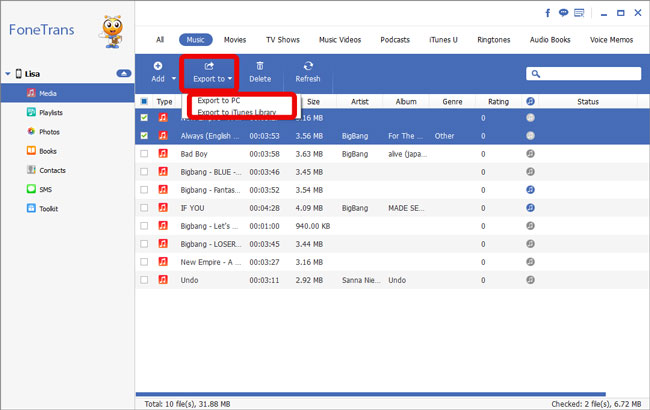Open Media in the sidebar

coord(68,93)
